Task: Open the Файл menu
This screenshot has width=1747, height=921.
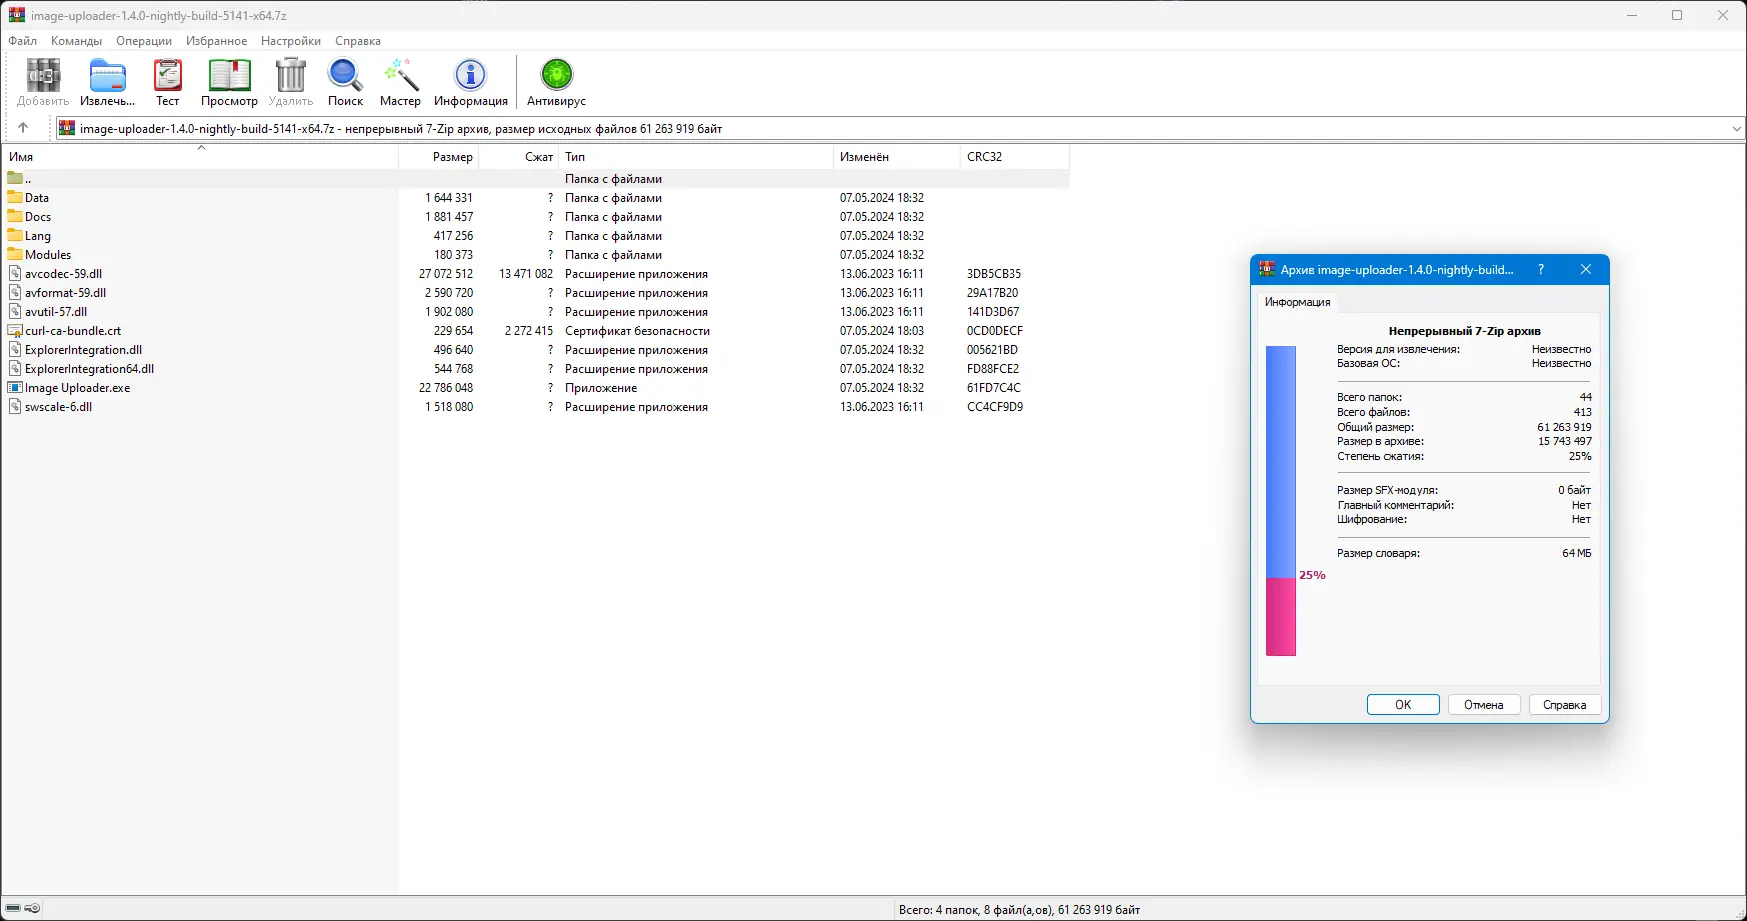Action: click(x=23, y=41)
